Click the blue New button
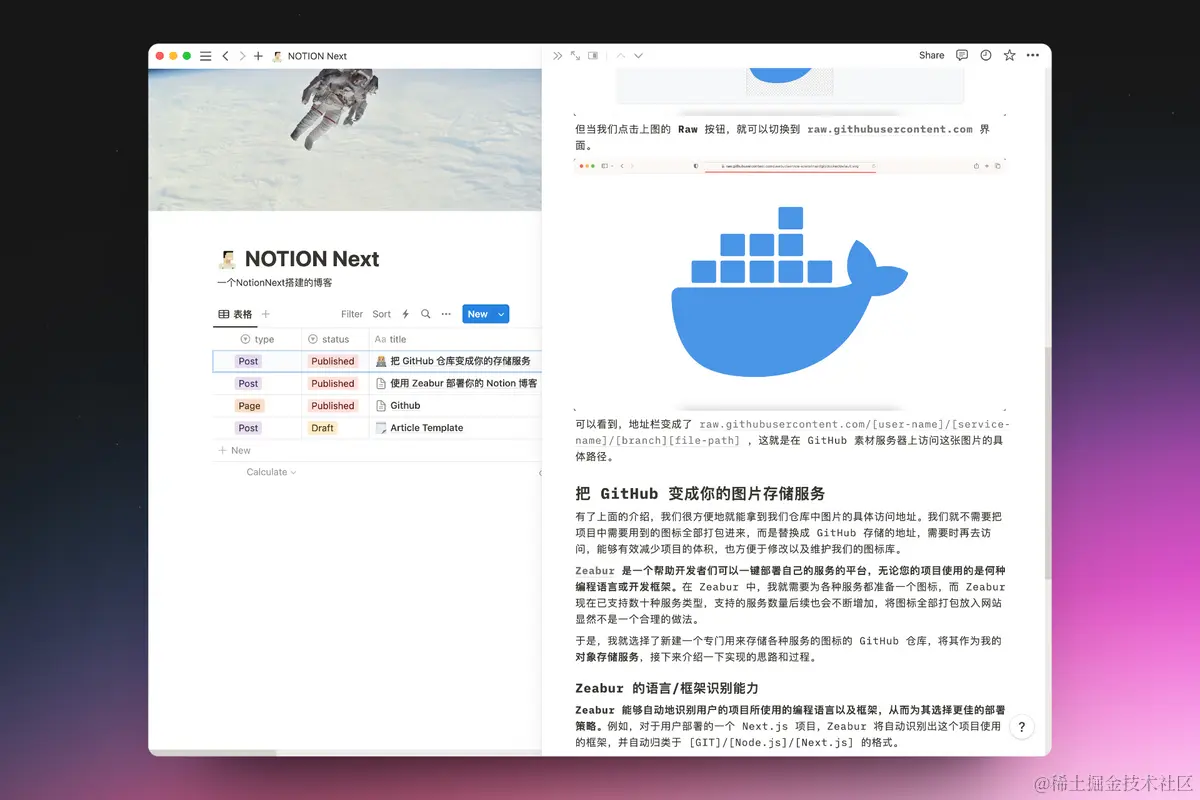This screenshot has width=1200, height=800. 478,314
